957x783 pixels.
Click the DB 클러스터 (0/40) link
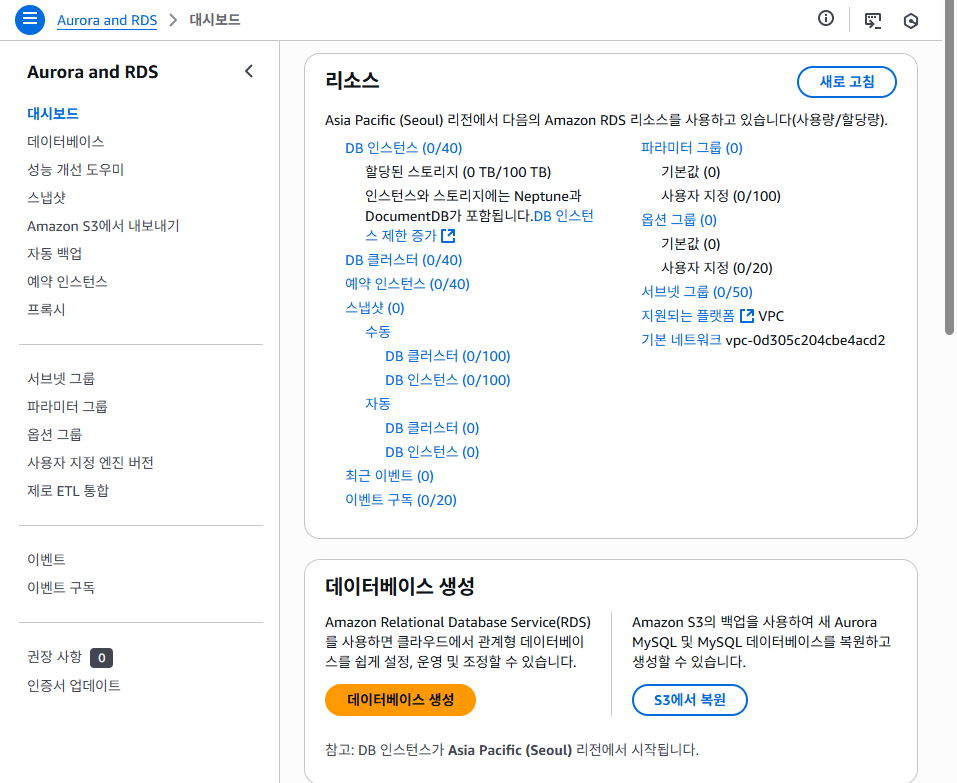pos(403,260)
